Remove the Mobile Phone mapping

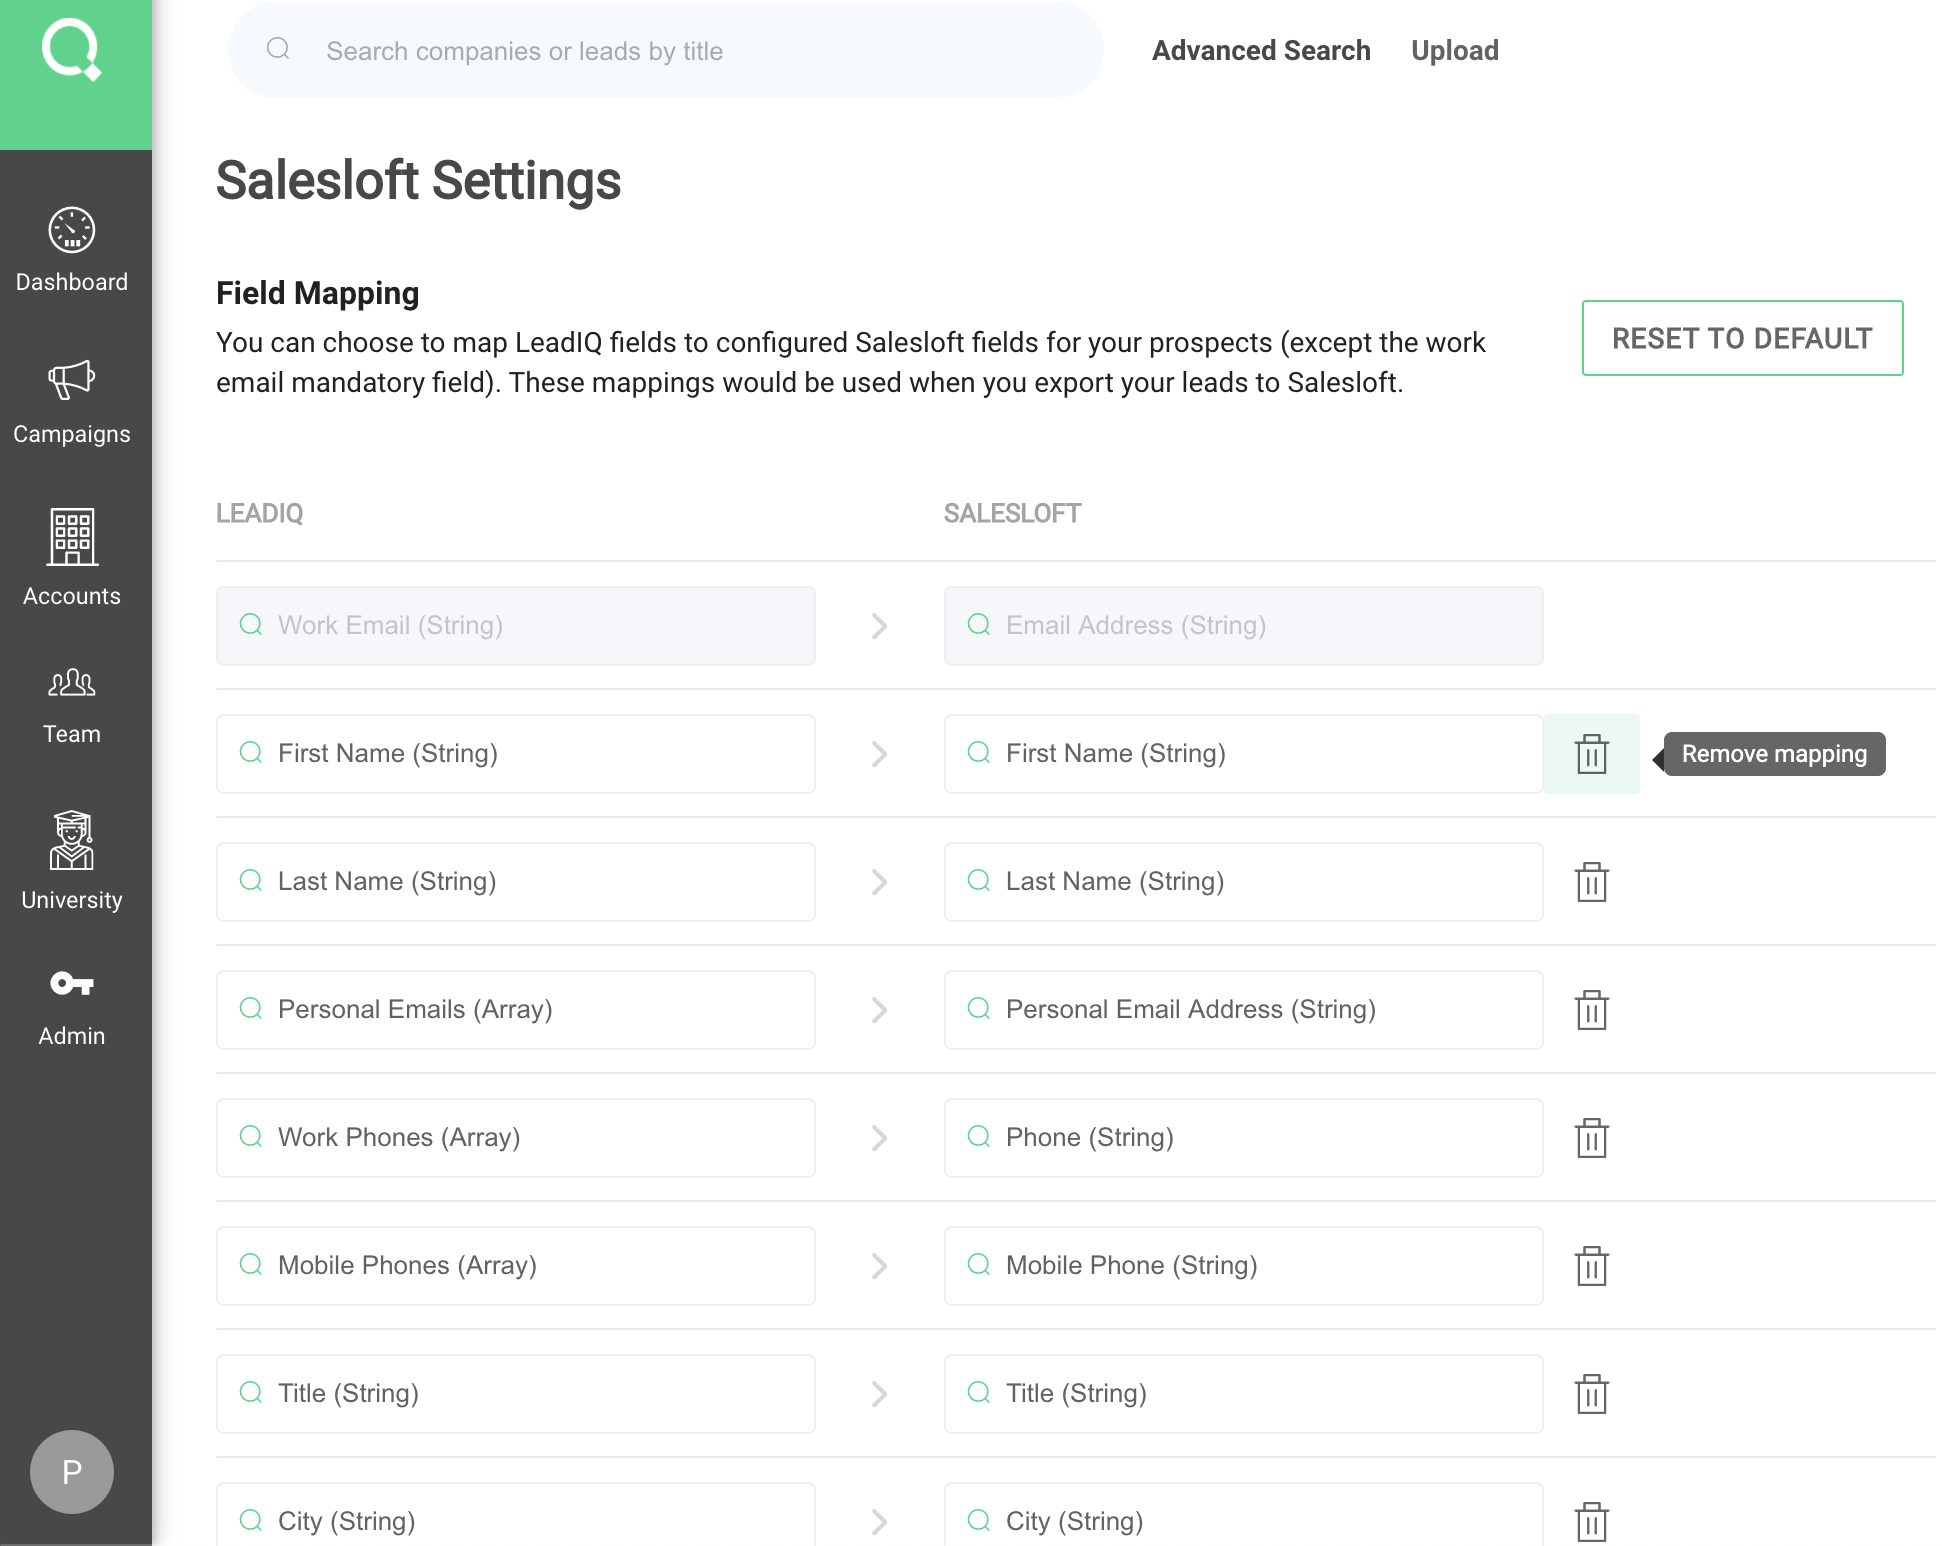[1591, 1266]
